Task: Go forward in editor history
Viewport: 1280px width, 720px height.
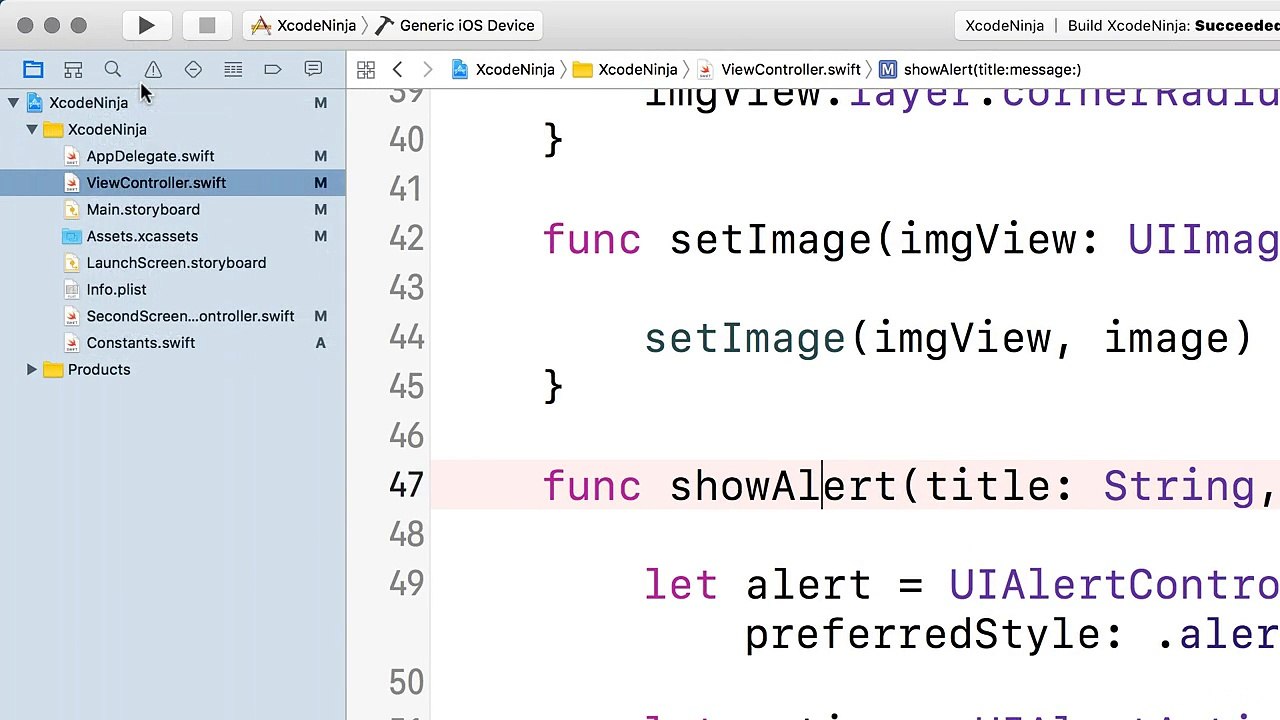Action: click(x=428, y=69)
